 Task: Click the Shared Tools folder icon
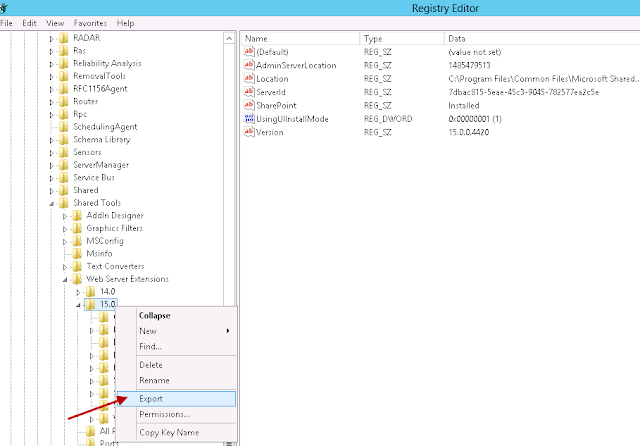tap(64, 203)
